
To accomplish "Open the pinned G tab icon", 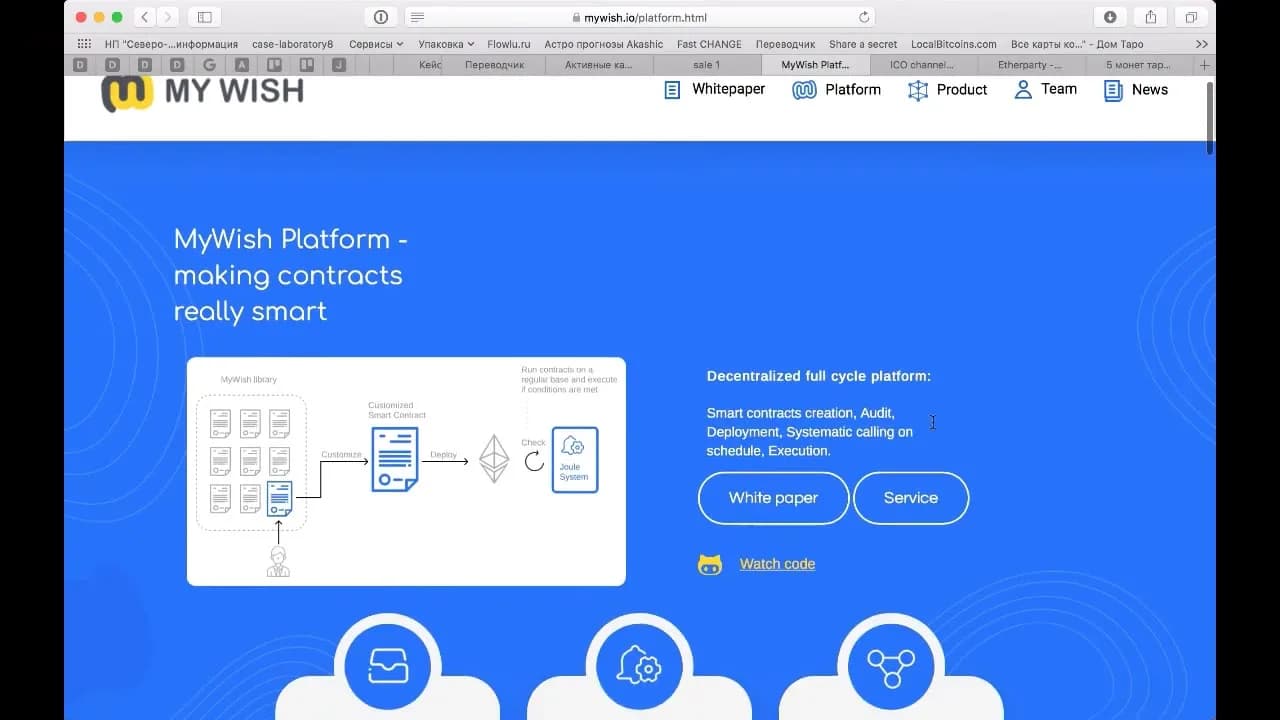I will (209, 64).
